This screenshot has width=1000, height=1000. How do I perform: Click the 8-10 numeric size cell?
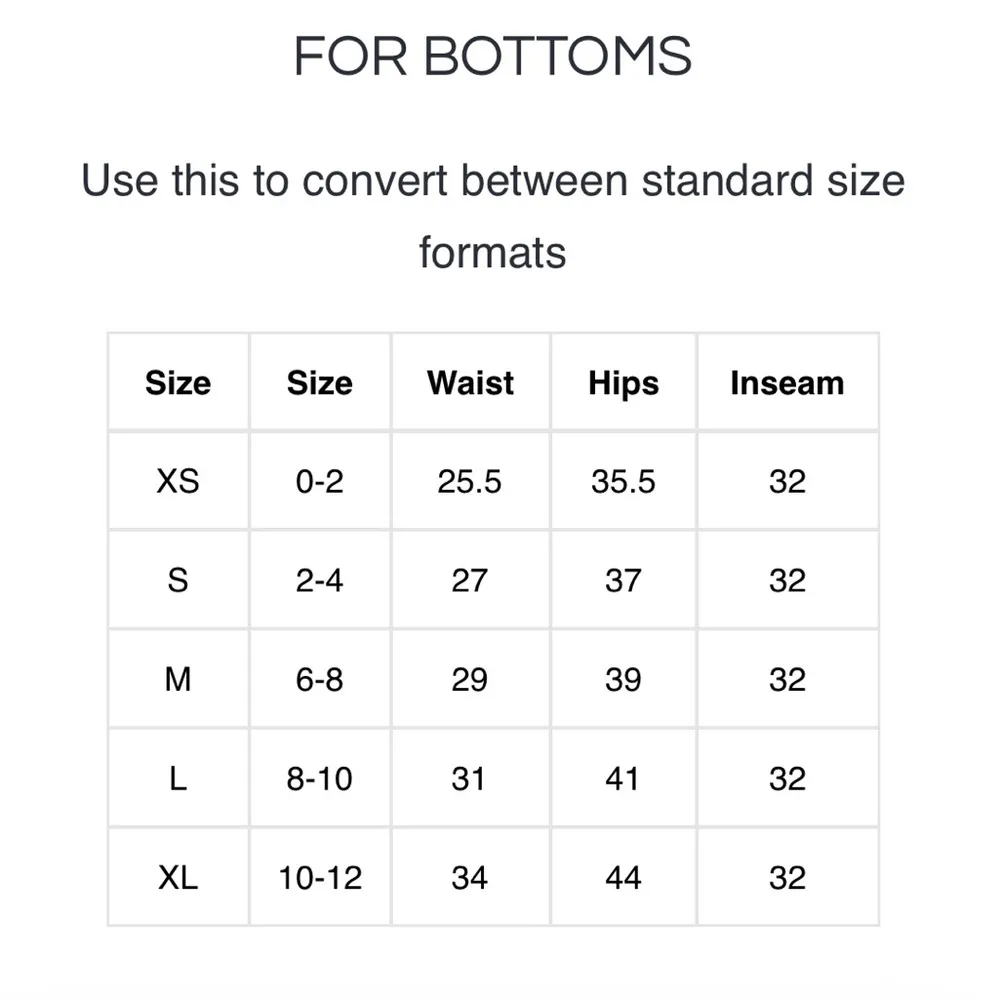[x=319, y=778]
